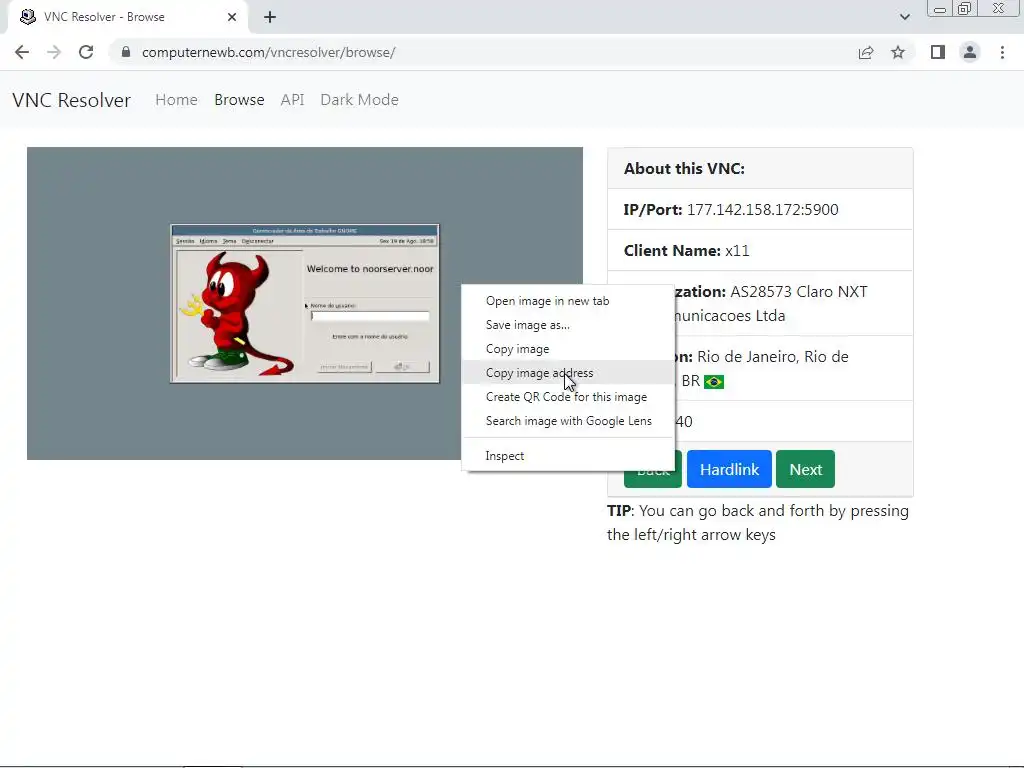This screenshot has height=768, width=1024.
Task: Click the Rio de Janeiro location text
Action: (773, 357)
